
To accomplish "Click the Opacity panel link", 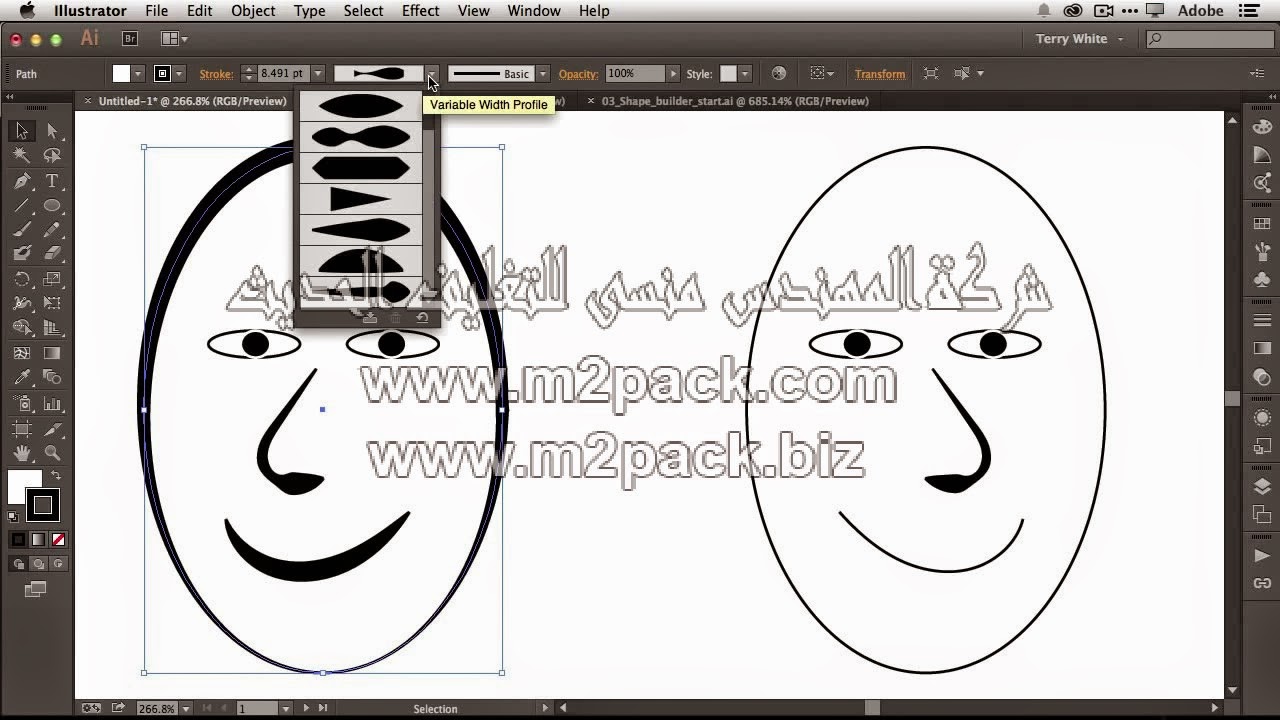I will coord(578,74).
